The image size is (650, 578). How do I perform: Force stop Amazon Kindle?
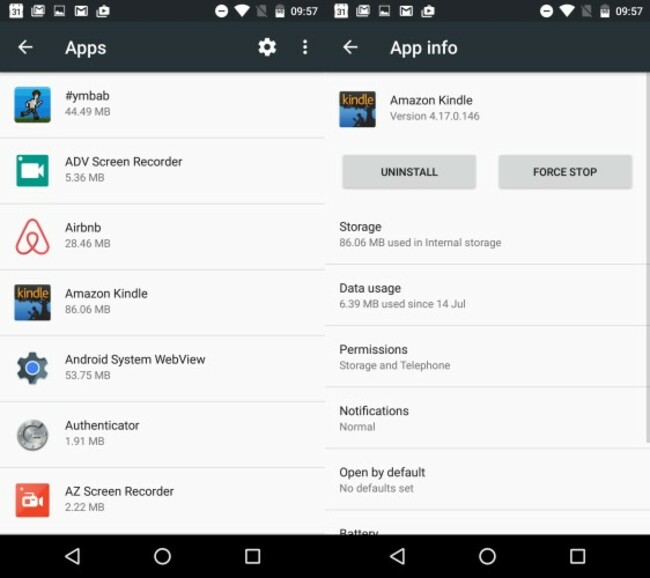[565, 172]
